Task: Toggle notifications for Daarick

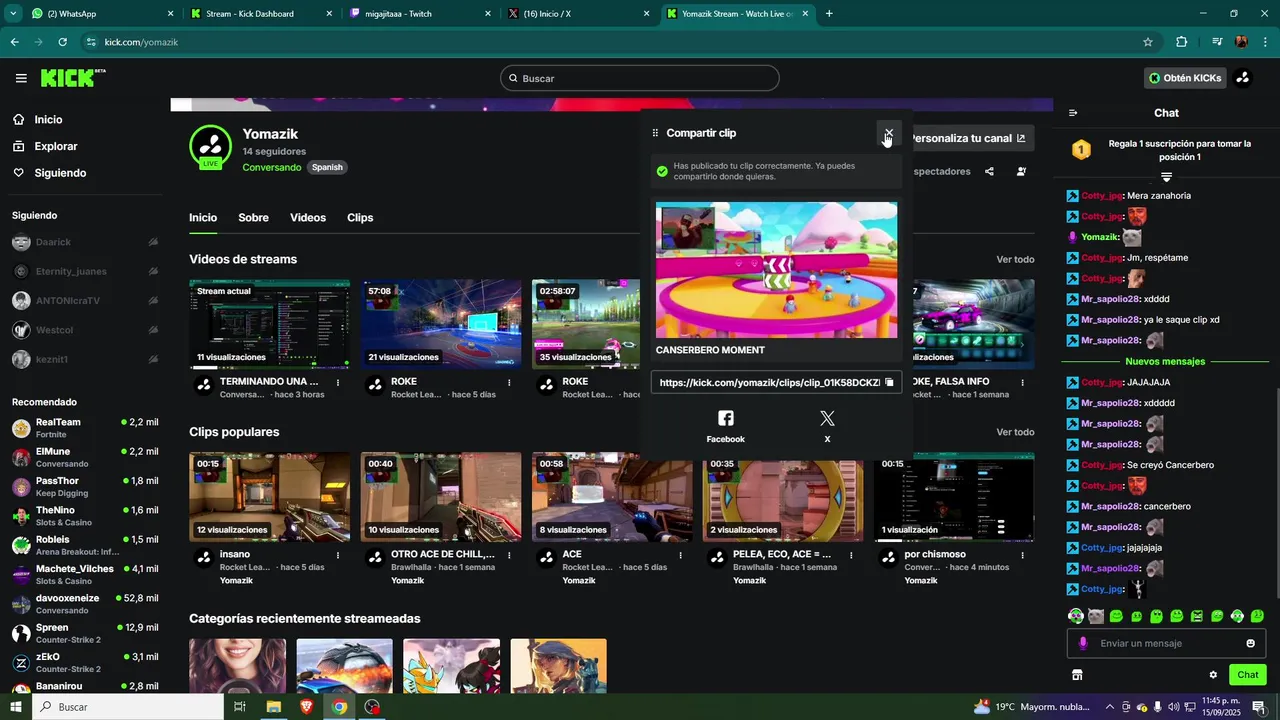Action: click(153, 242)
